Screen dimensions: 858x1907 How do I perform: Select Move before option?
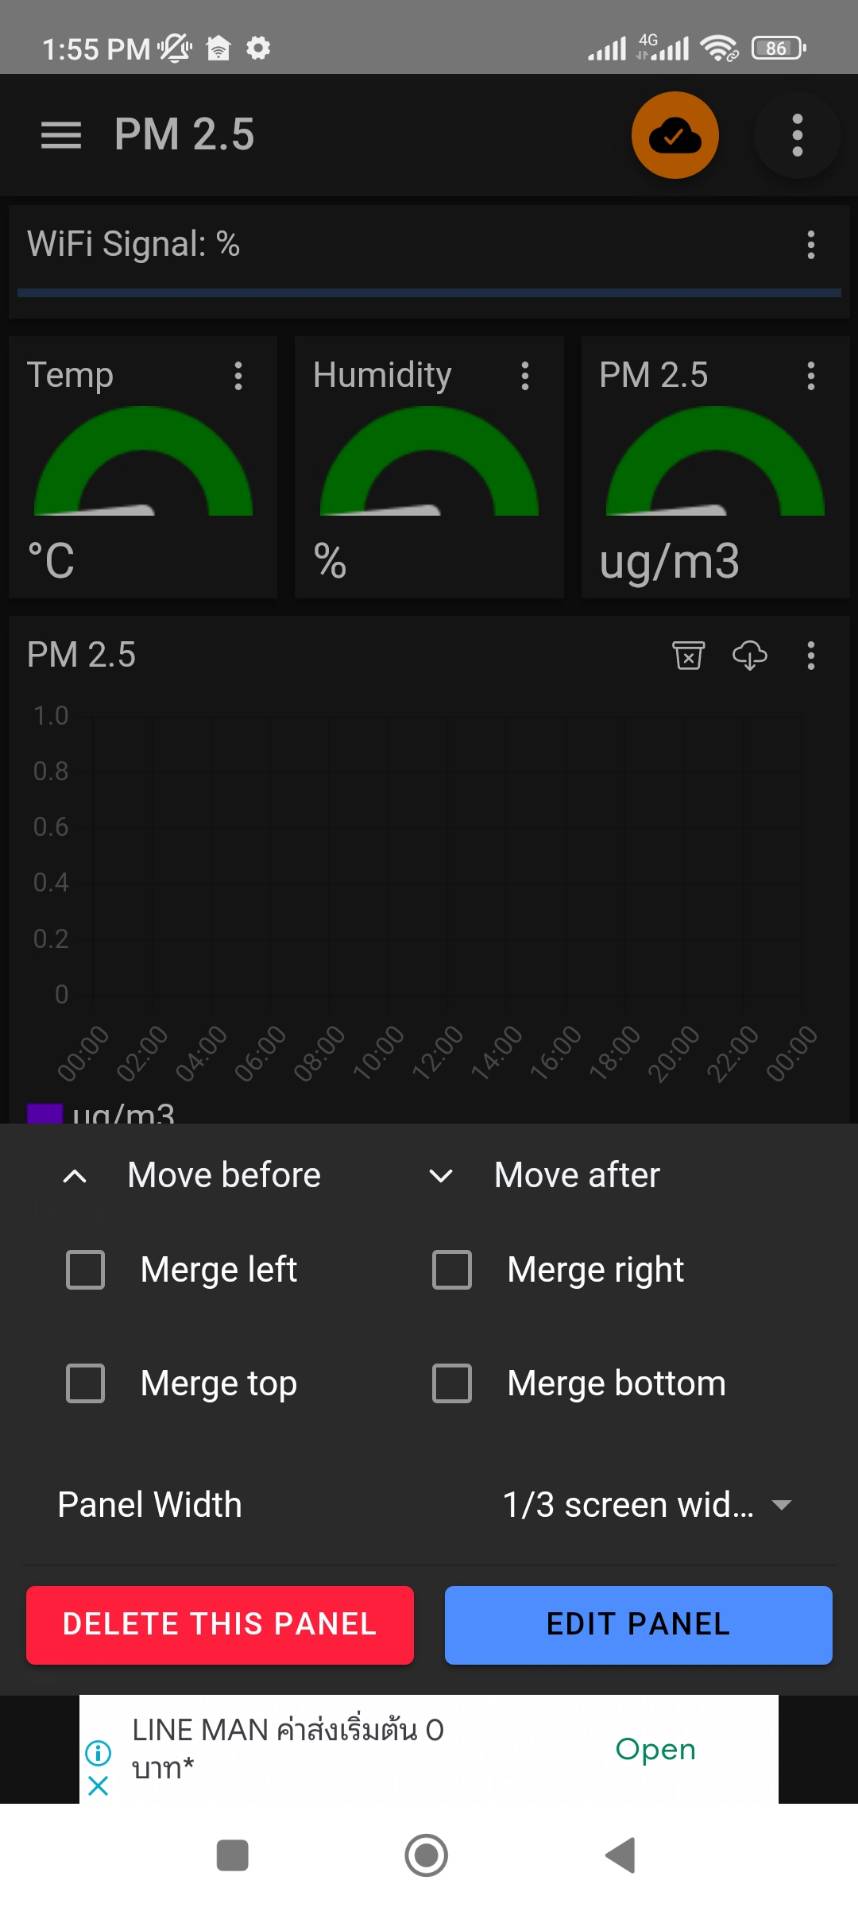192,1175
